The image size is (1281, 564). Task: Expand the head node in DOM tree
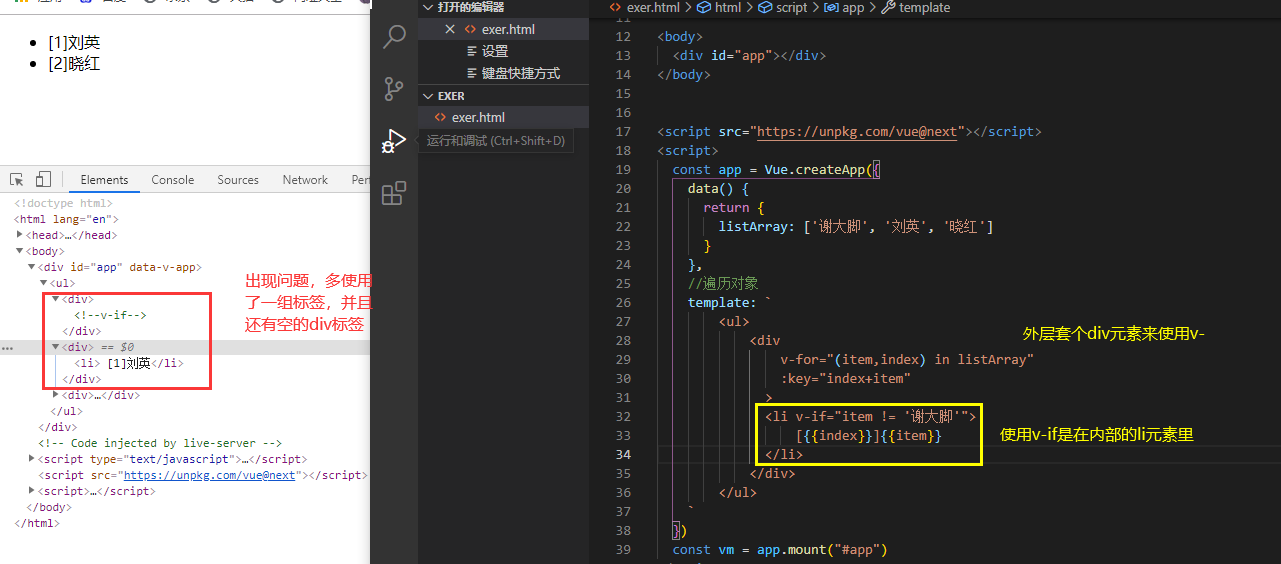click(x=20, y=235)
